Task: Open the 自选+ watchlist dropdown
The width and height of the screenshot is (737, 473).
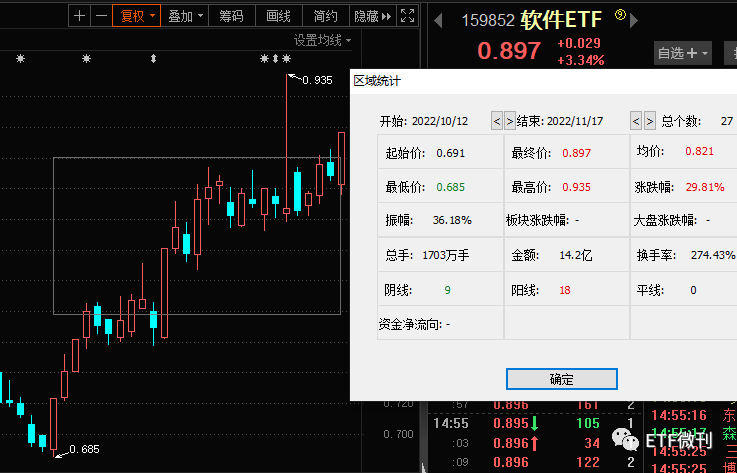Action: coord(682,53)
